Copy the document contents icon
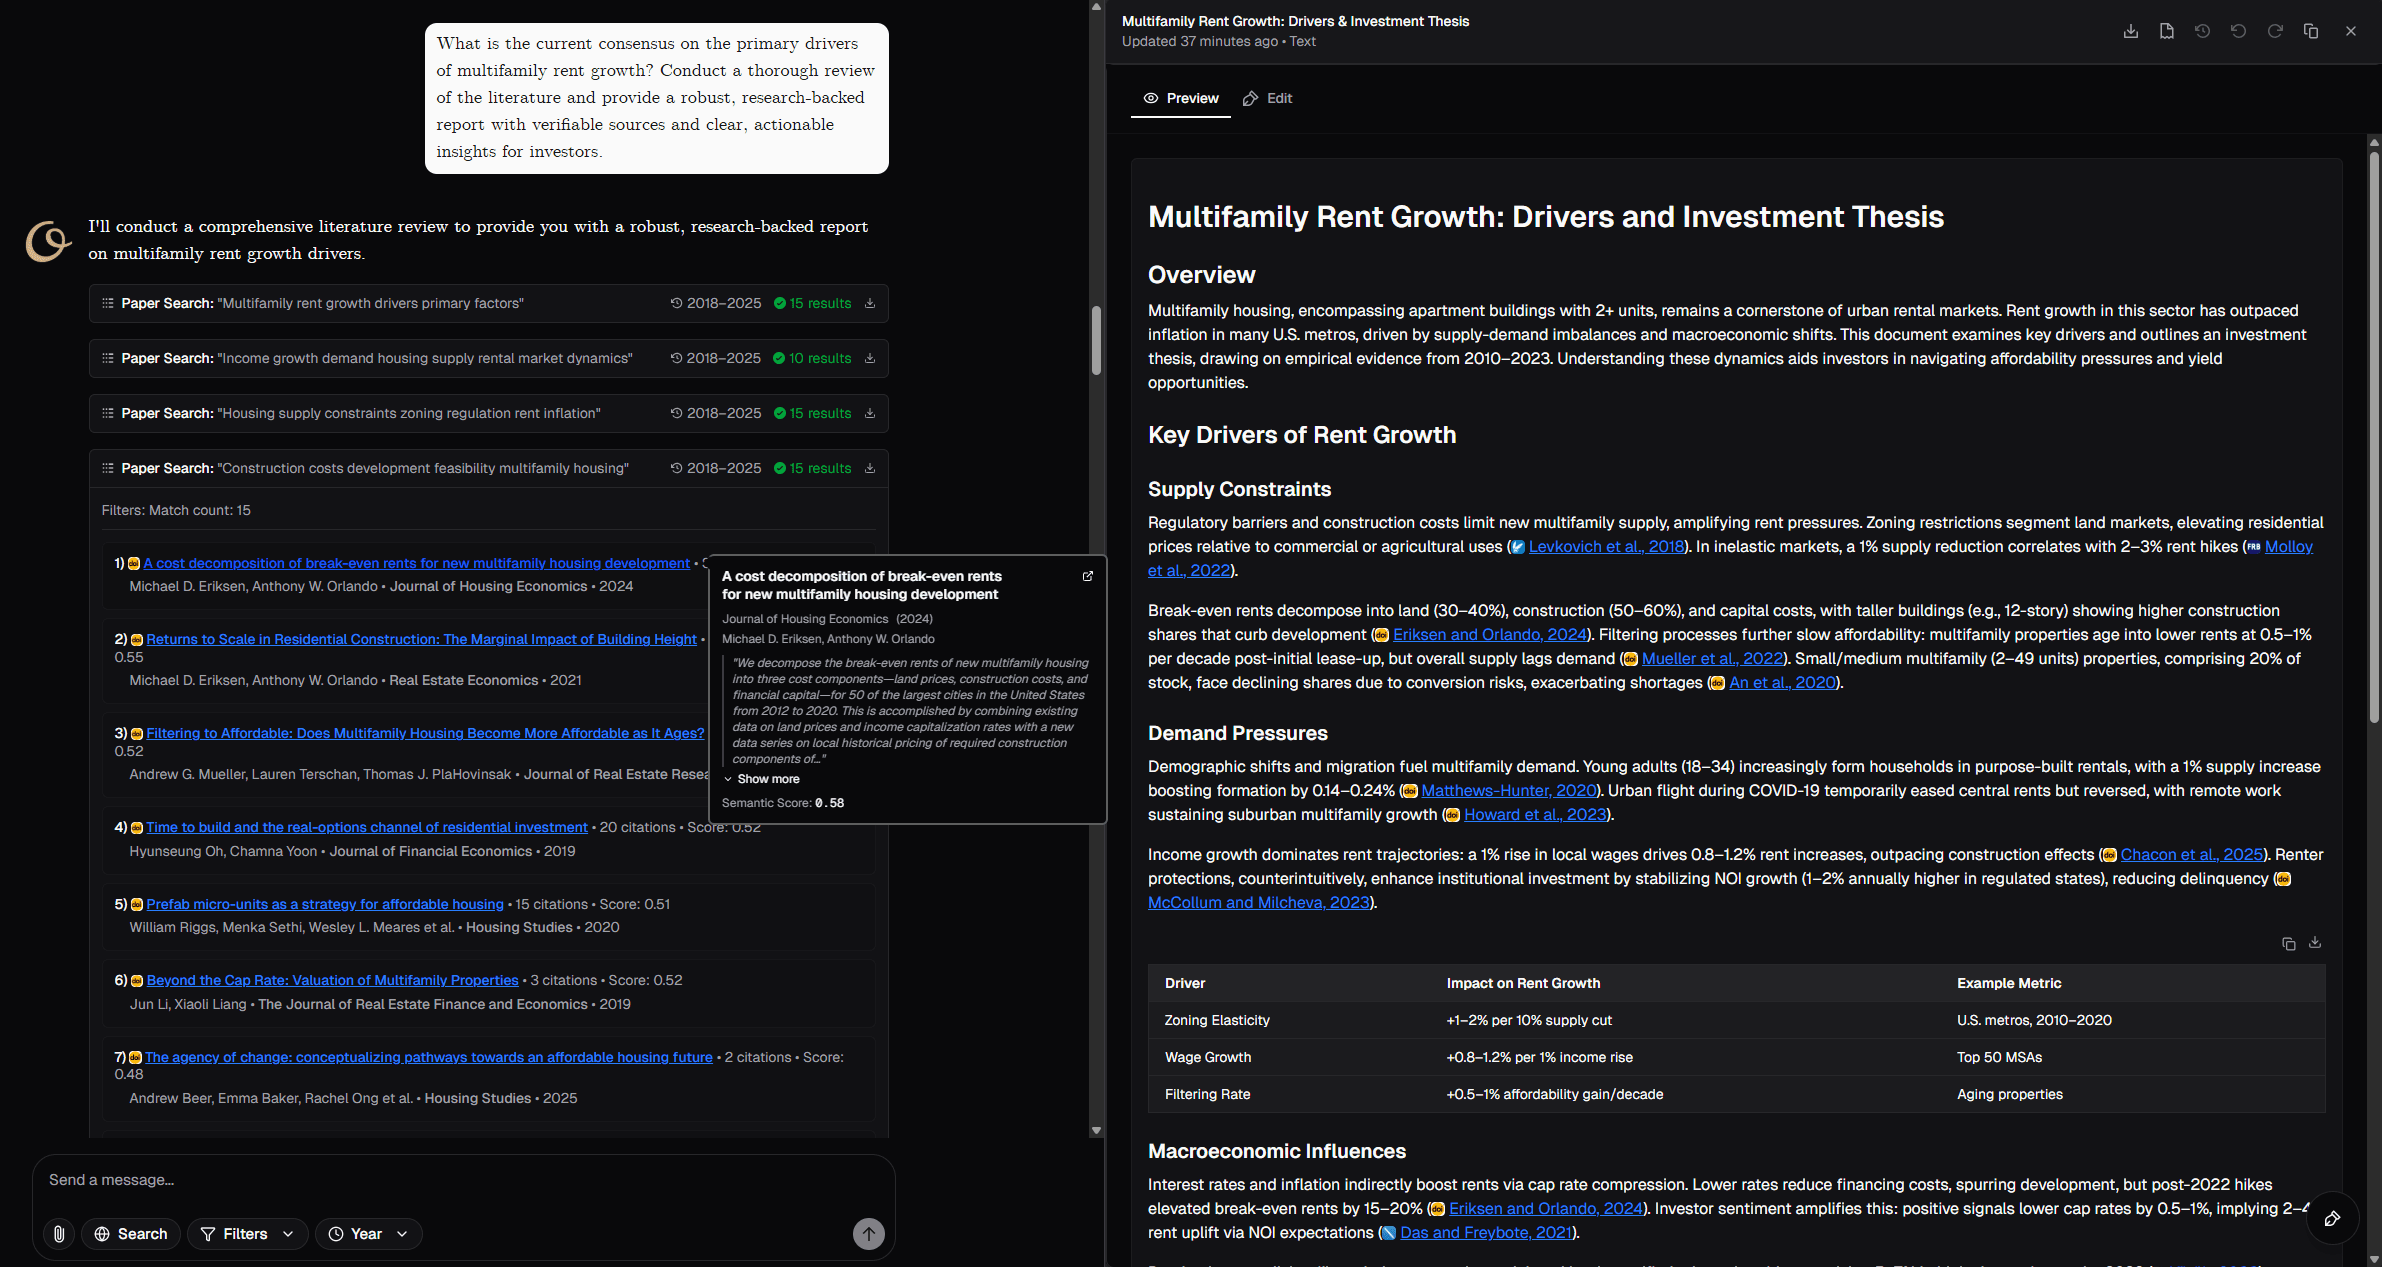 tap(2310, 31)
